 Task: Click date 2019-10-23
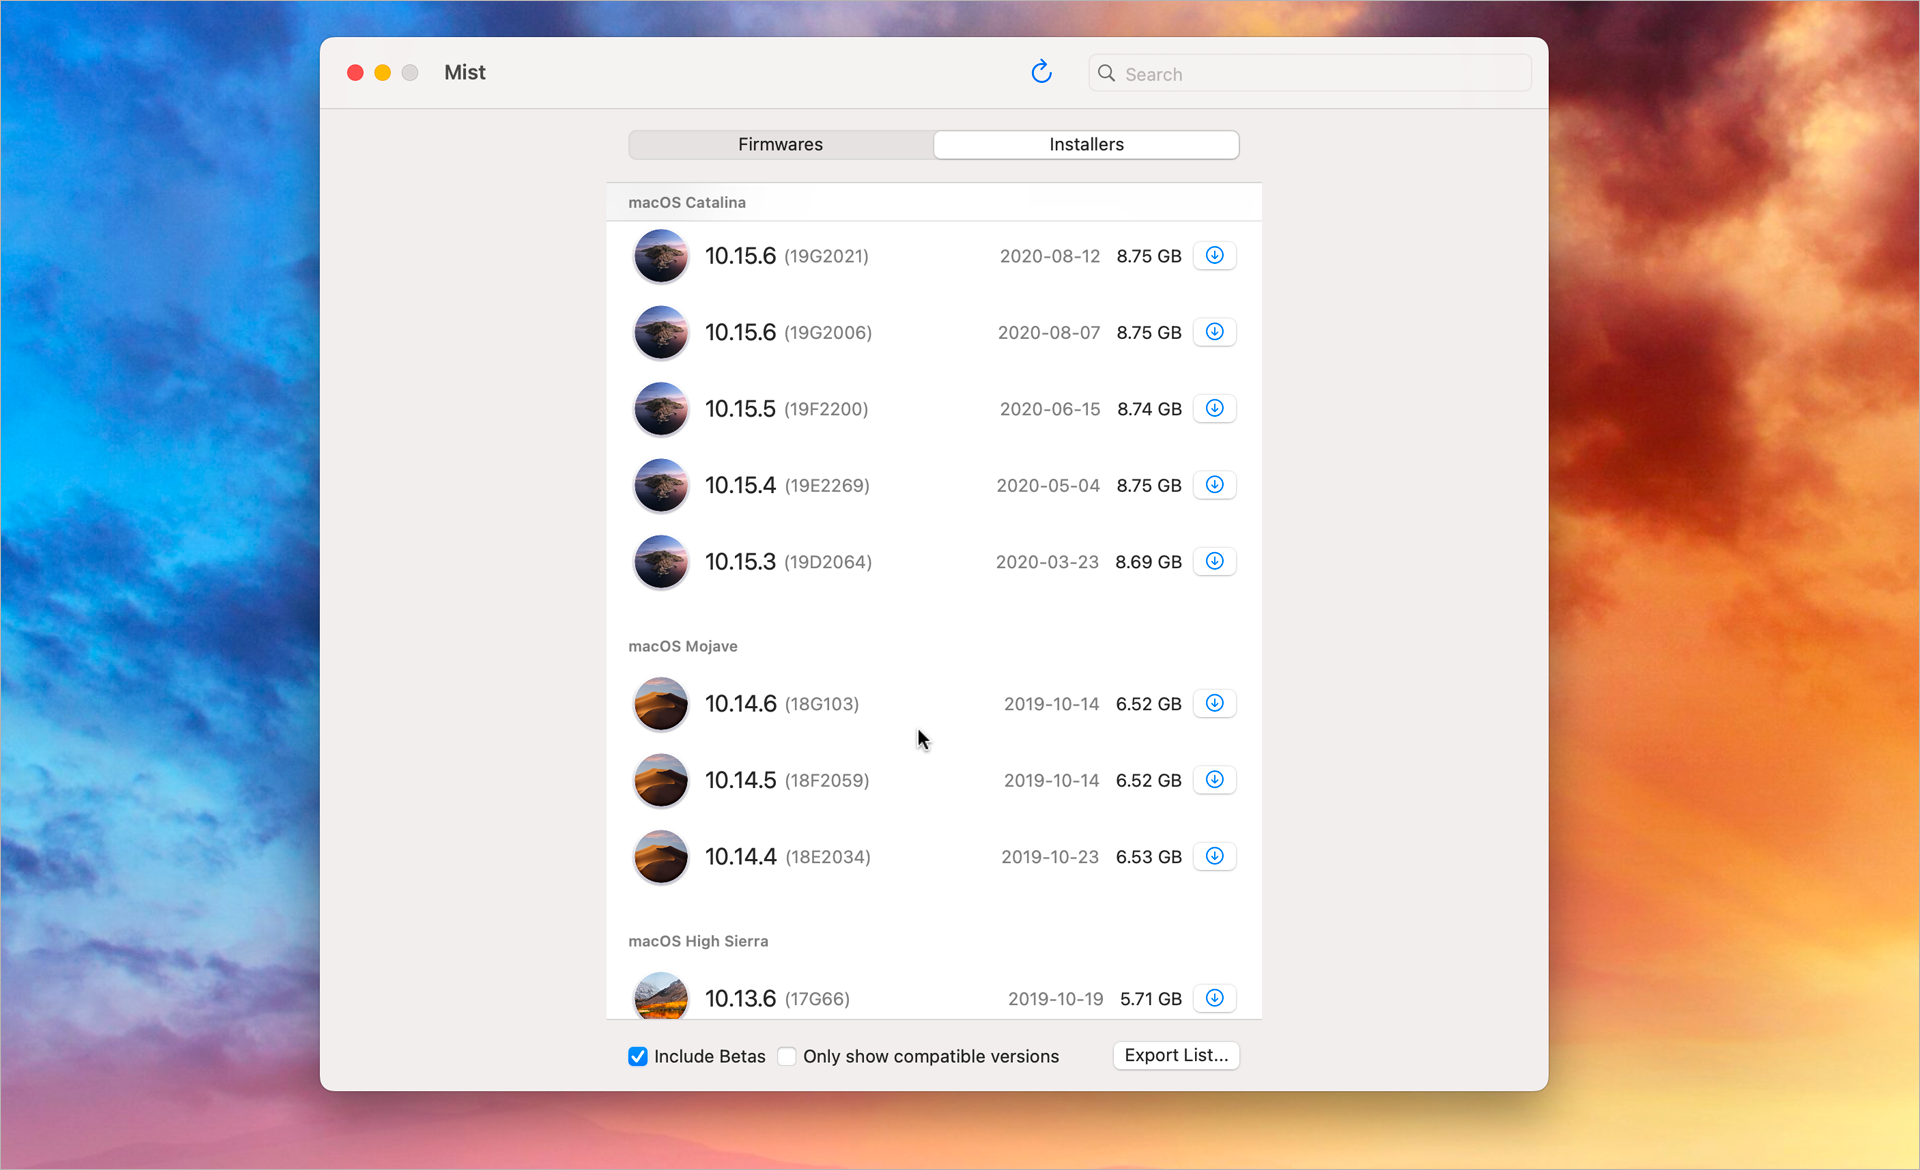tap(1050, 857)
